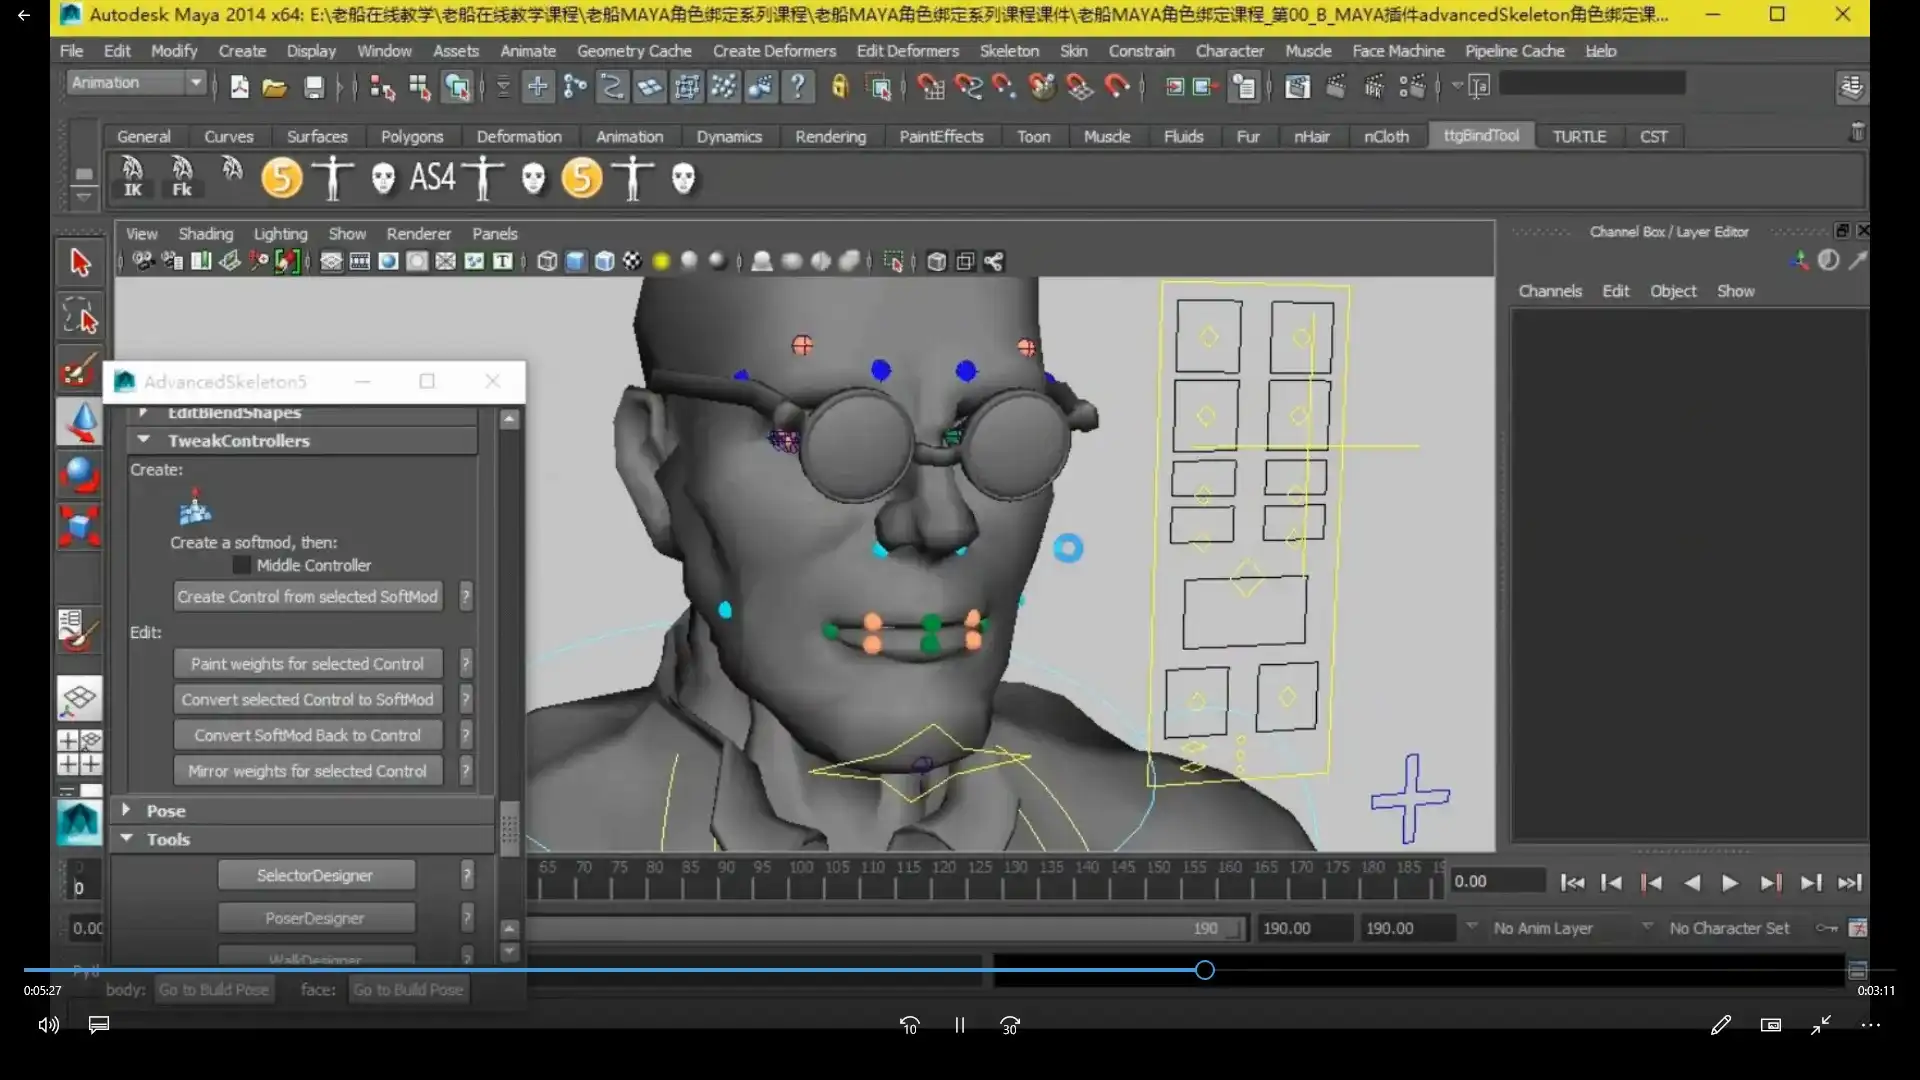
Task: Click the AS4 shelf icon
Action: [x=432, y=177]
